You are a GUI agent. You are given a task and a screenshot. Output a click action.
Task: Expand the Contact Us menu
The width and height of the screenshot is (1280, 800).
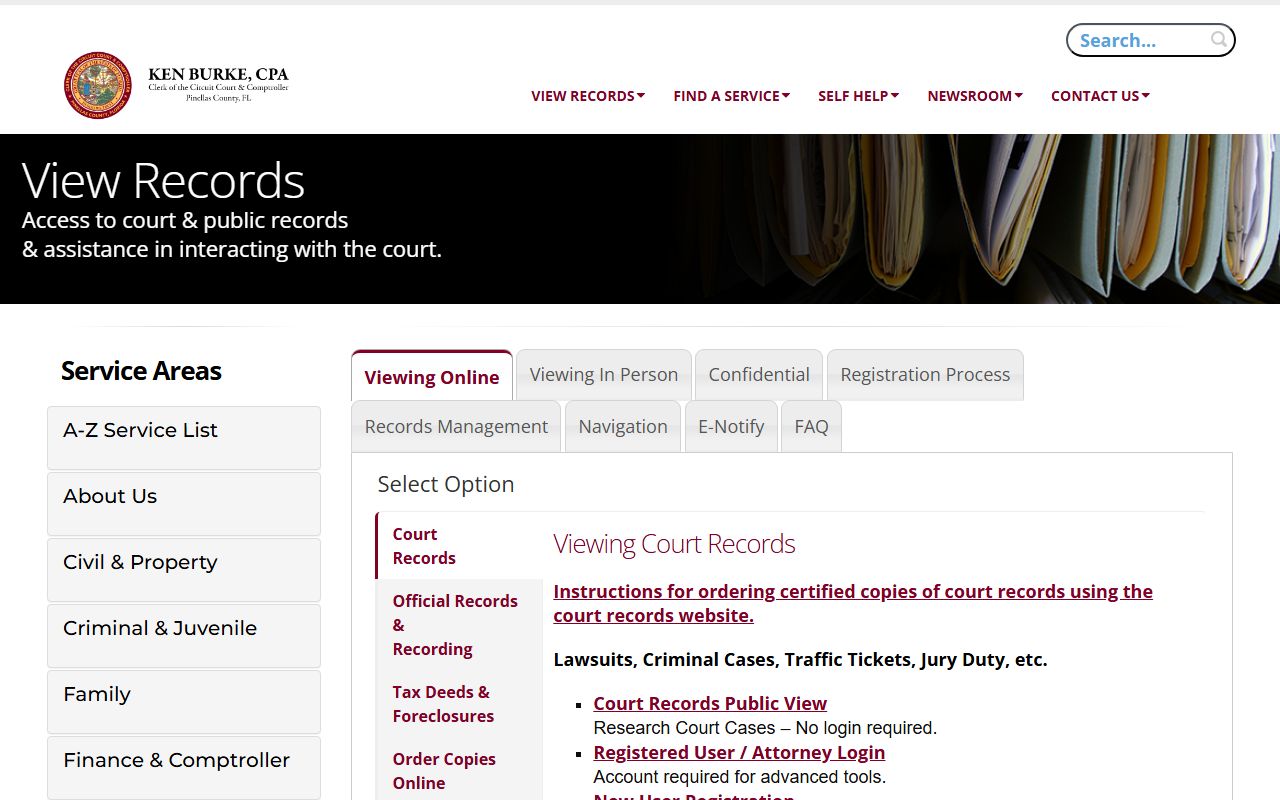(1100, 96)
